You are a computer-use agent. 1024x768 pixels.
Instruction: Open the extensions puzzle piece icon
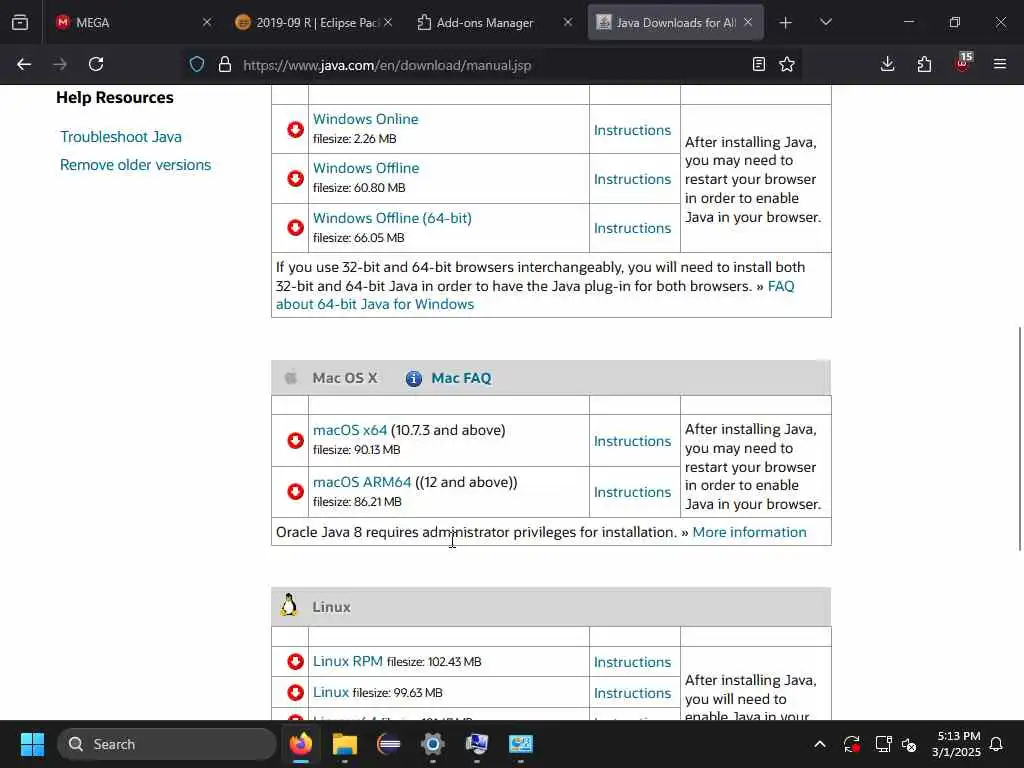(x=924, y=64)
